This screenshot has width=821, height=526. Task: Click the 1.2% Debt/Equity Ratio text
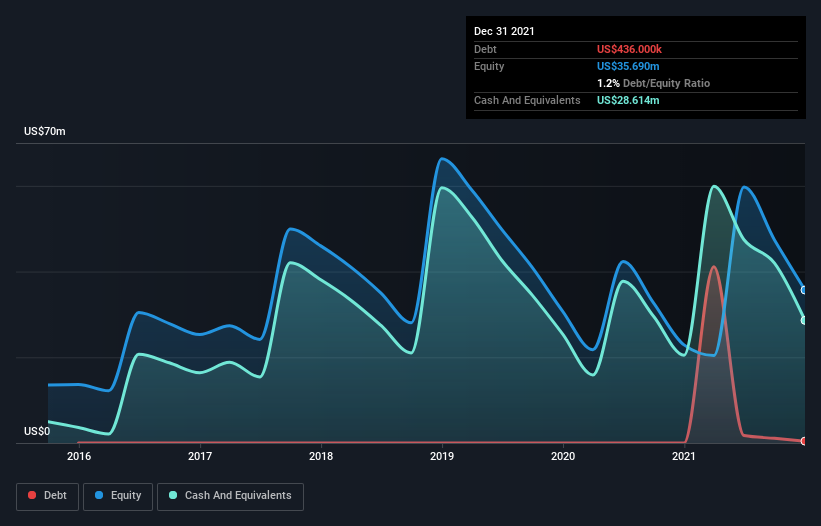click(x=653, y=83)
